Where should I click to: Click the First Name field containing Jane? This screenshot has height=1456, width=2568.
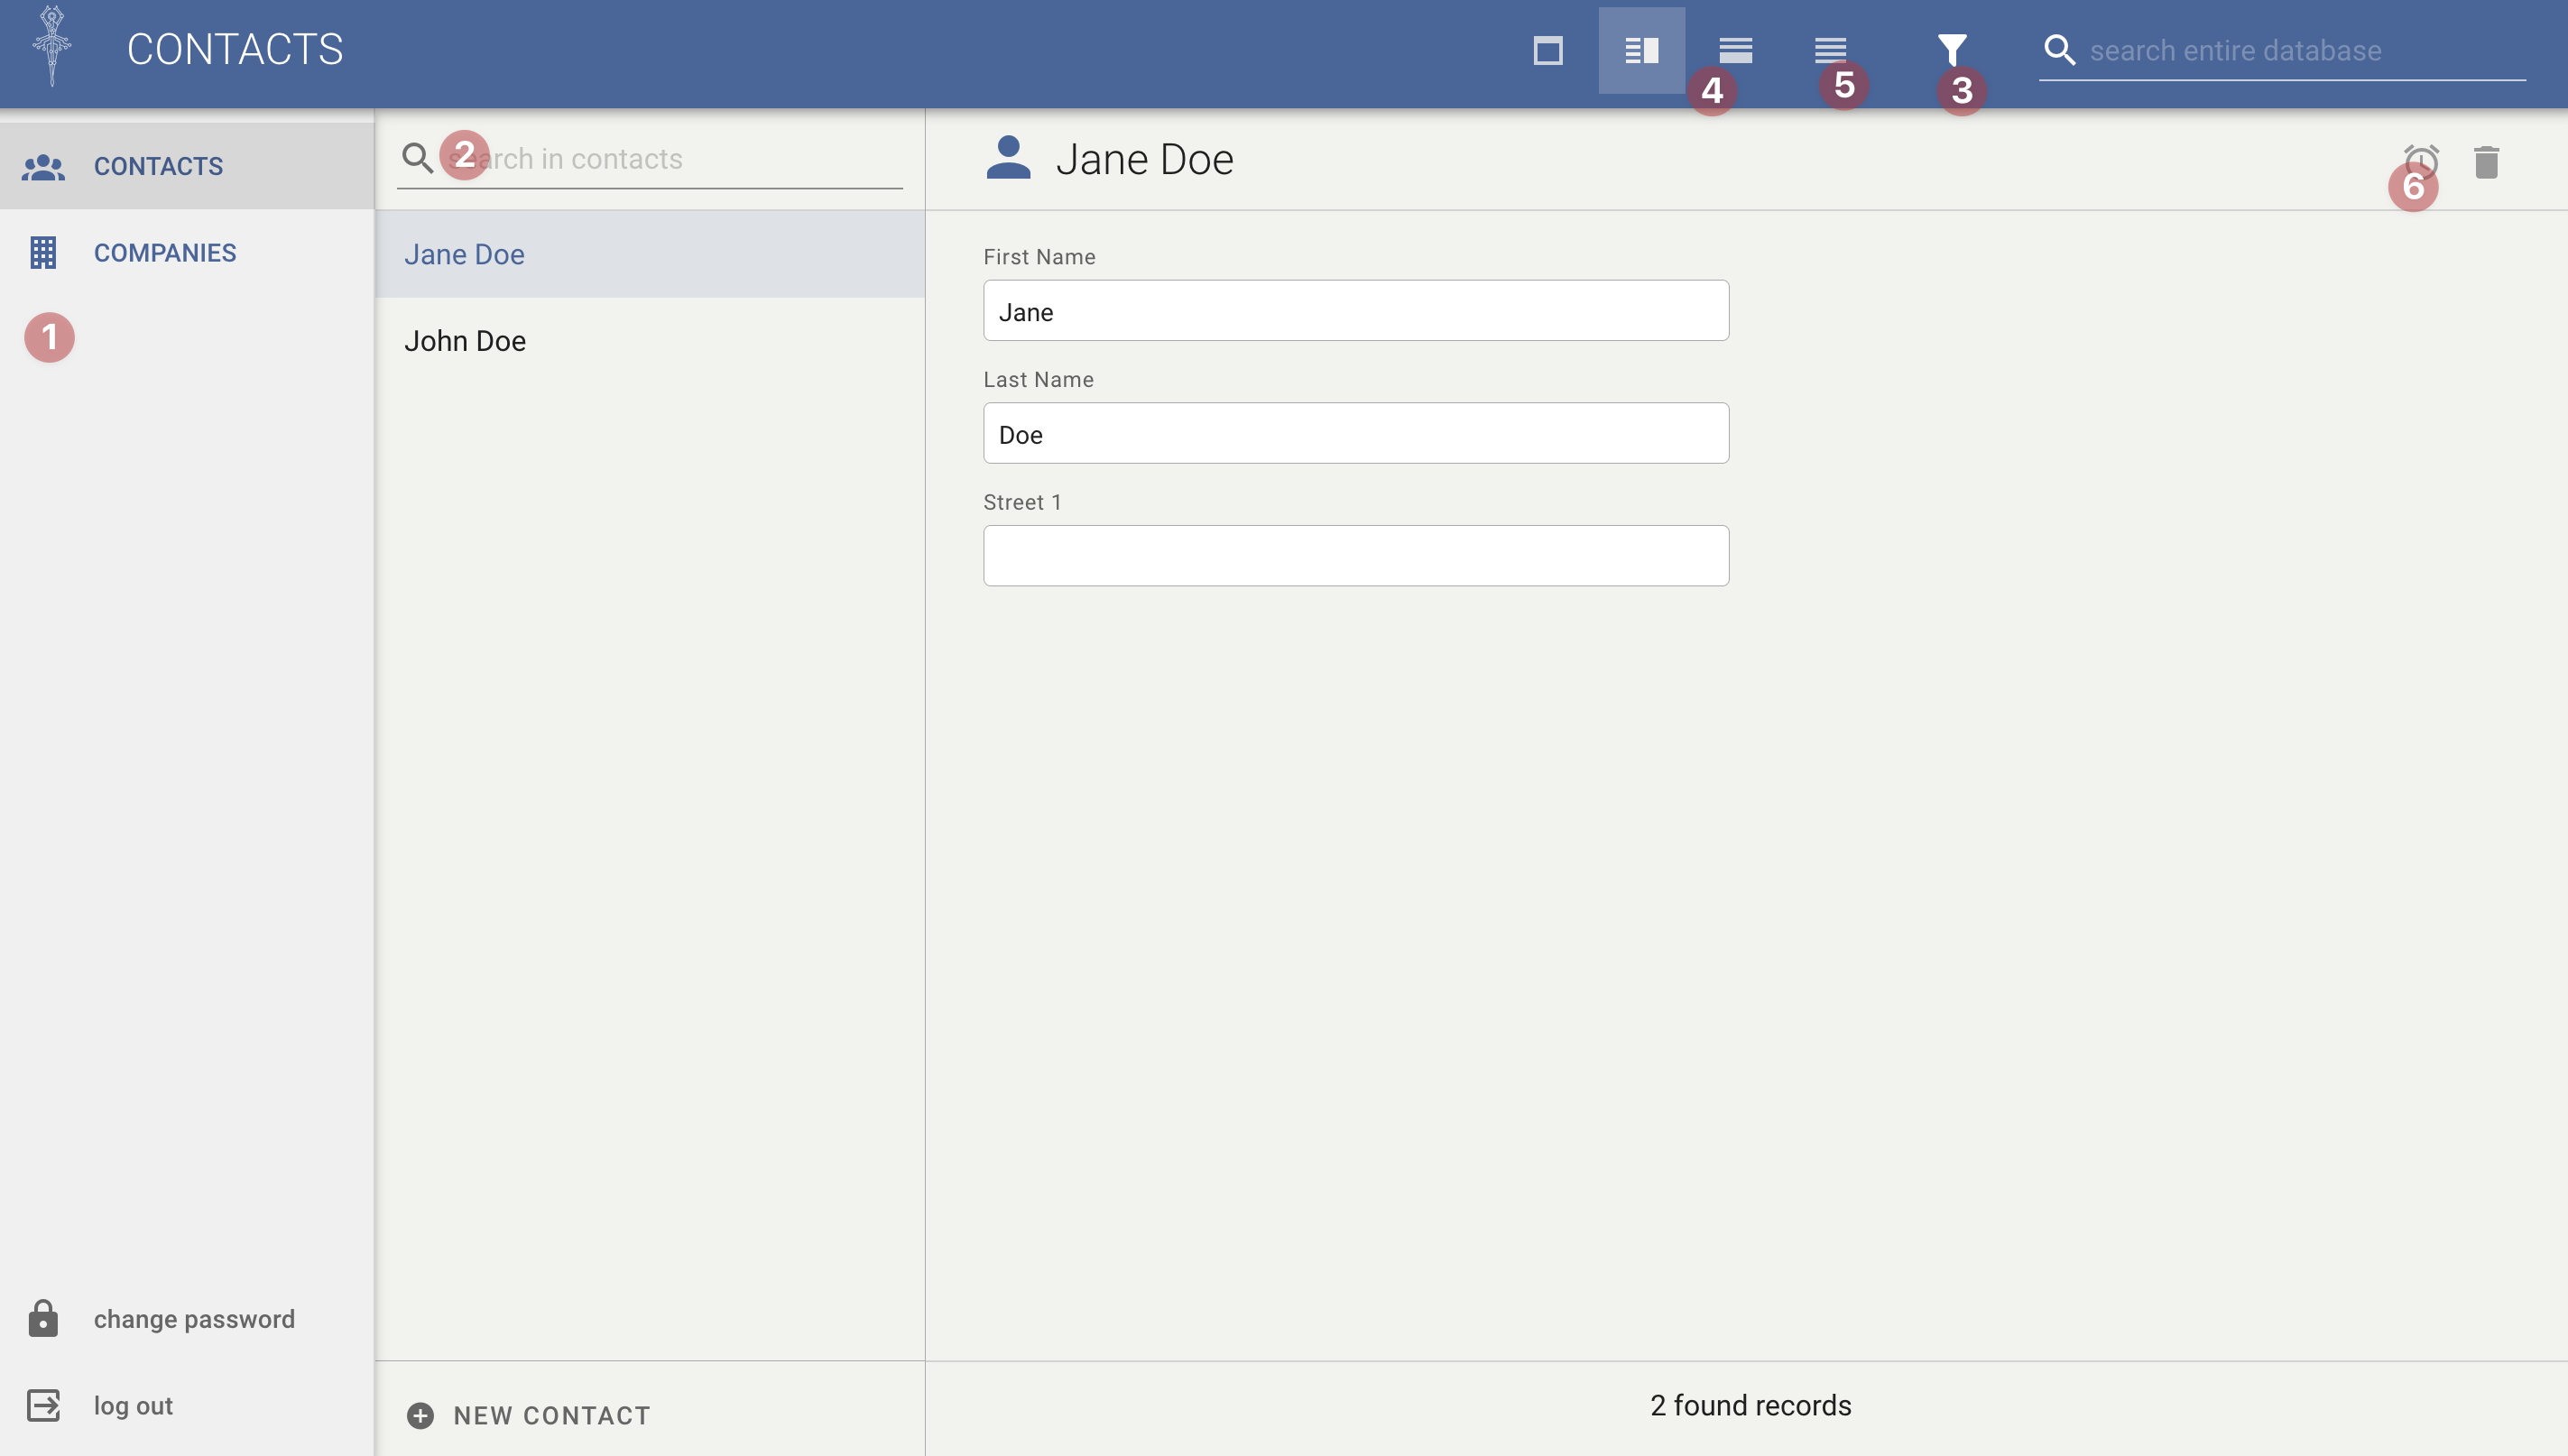point(1355,311)
